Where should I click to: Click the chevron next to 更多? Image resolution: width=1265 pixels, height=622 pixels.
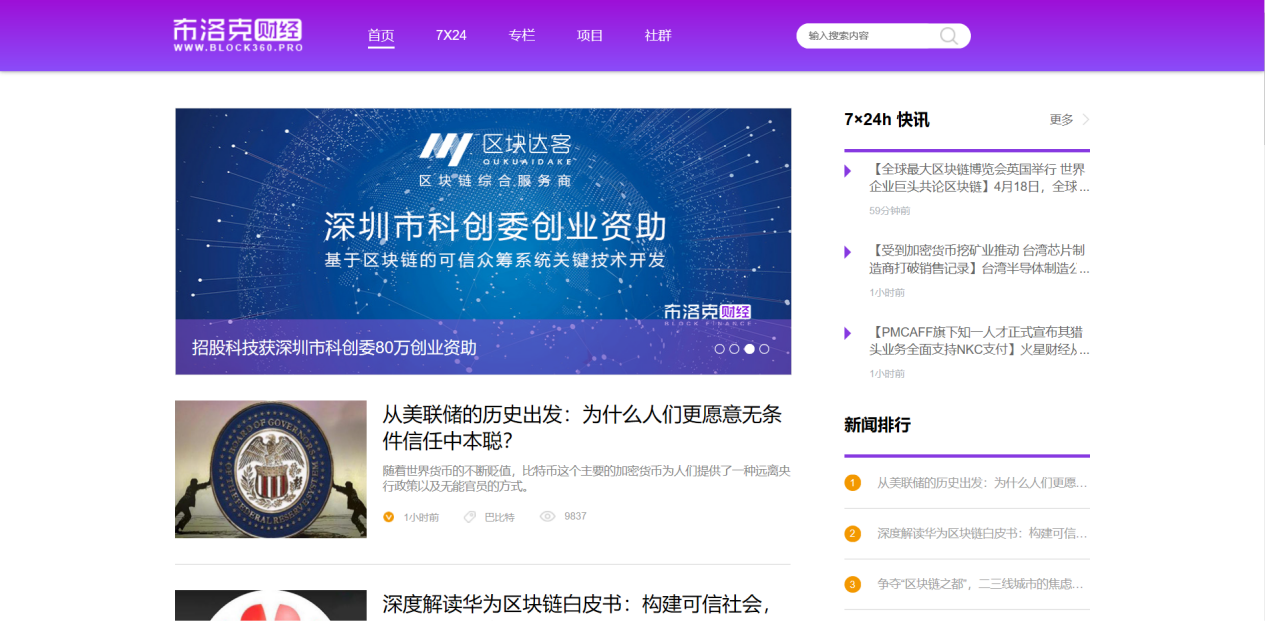[1086, 120]
